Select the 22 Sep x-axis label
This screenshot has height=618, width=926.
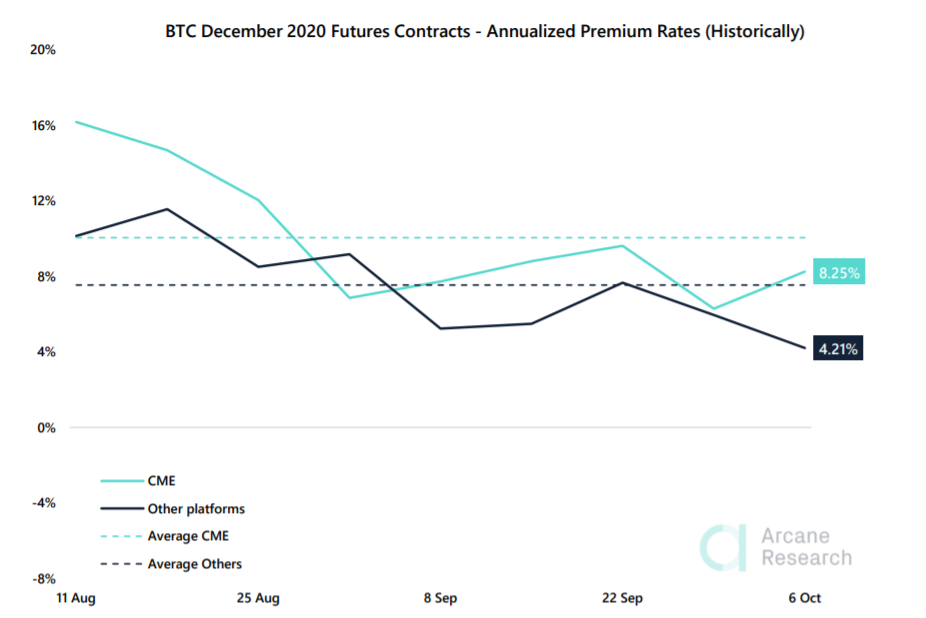tap(622, 598)
